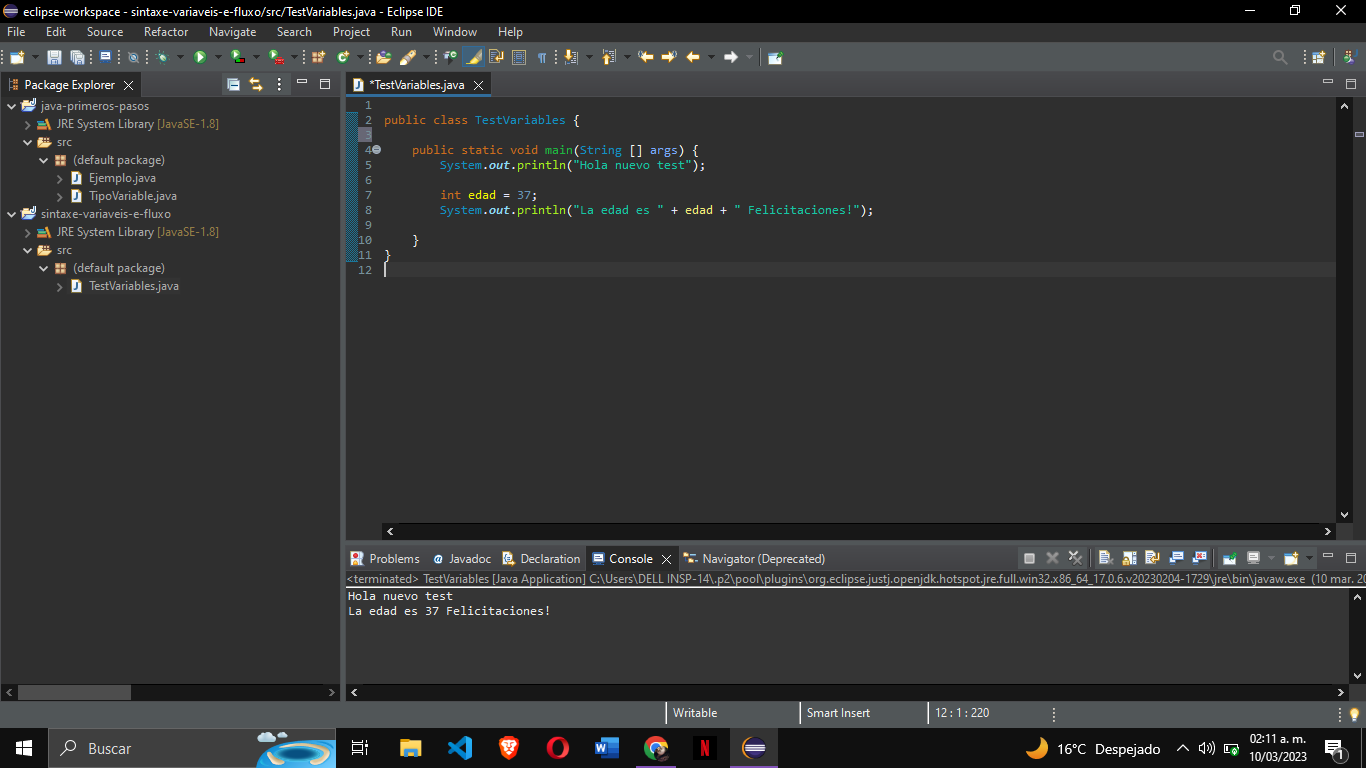This screenshot has height=768, width=1366.
Task: Open the Refactor menu
Action: (x=166, y=32)
